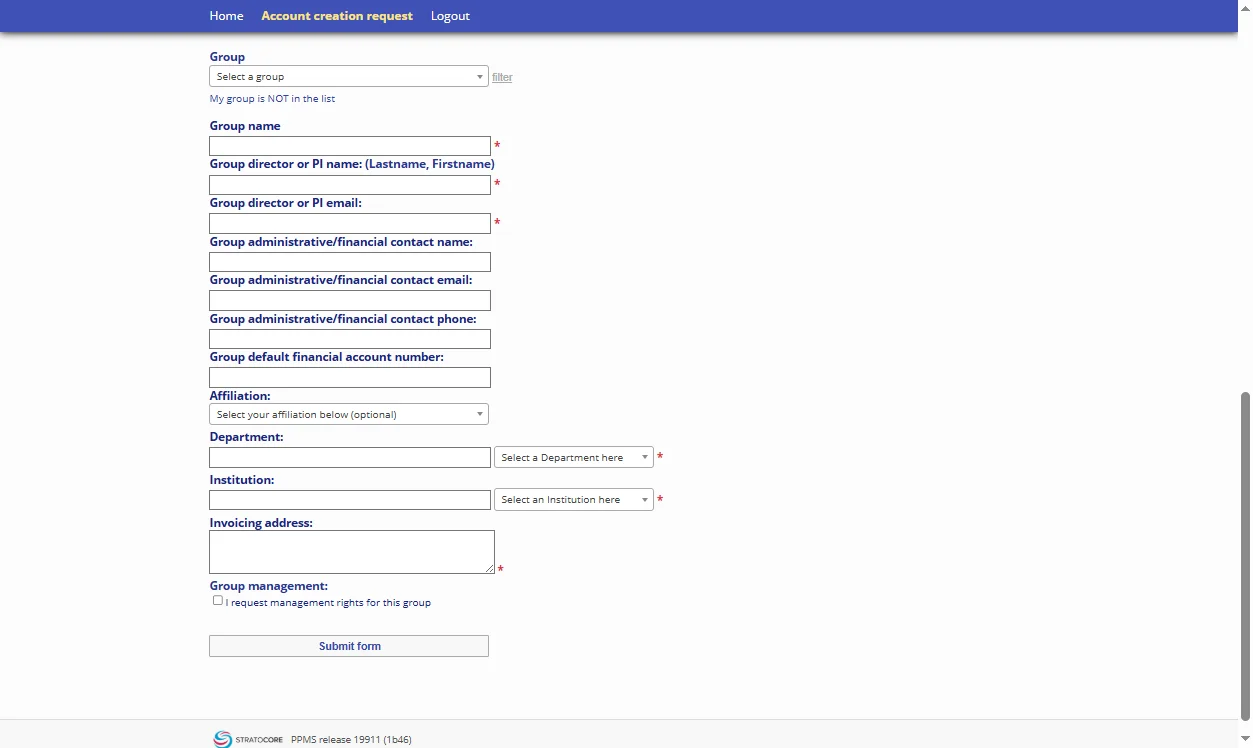The height and width of the screenshot is (748, 1253).
Task: Open Account creation request menu item
Action: (x=337, y=16)
